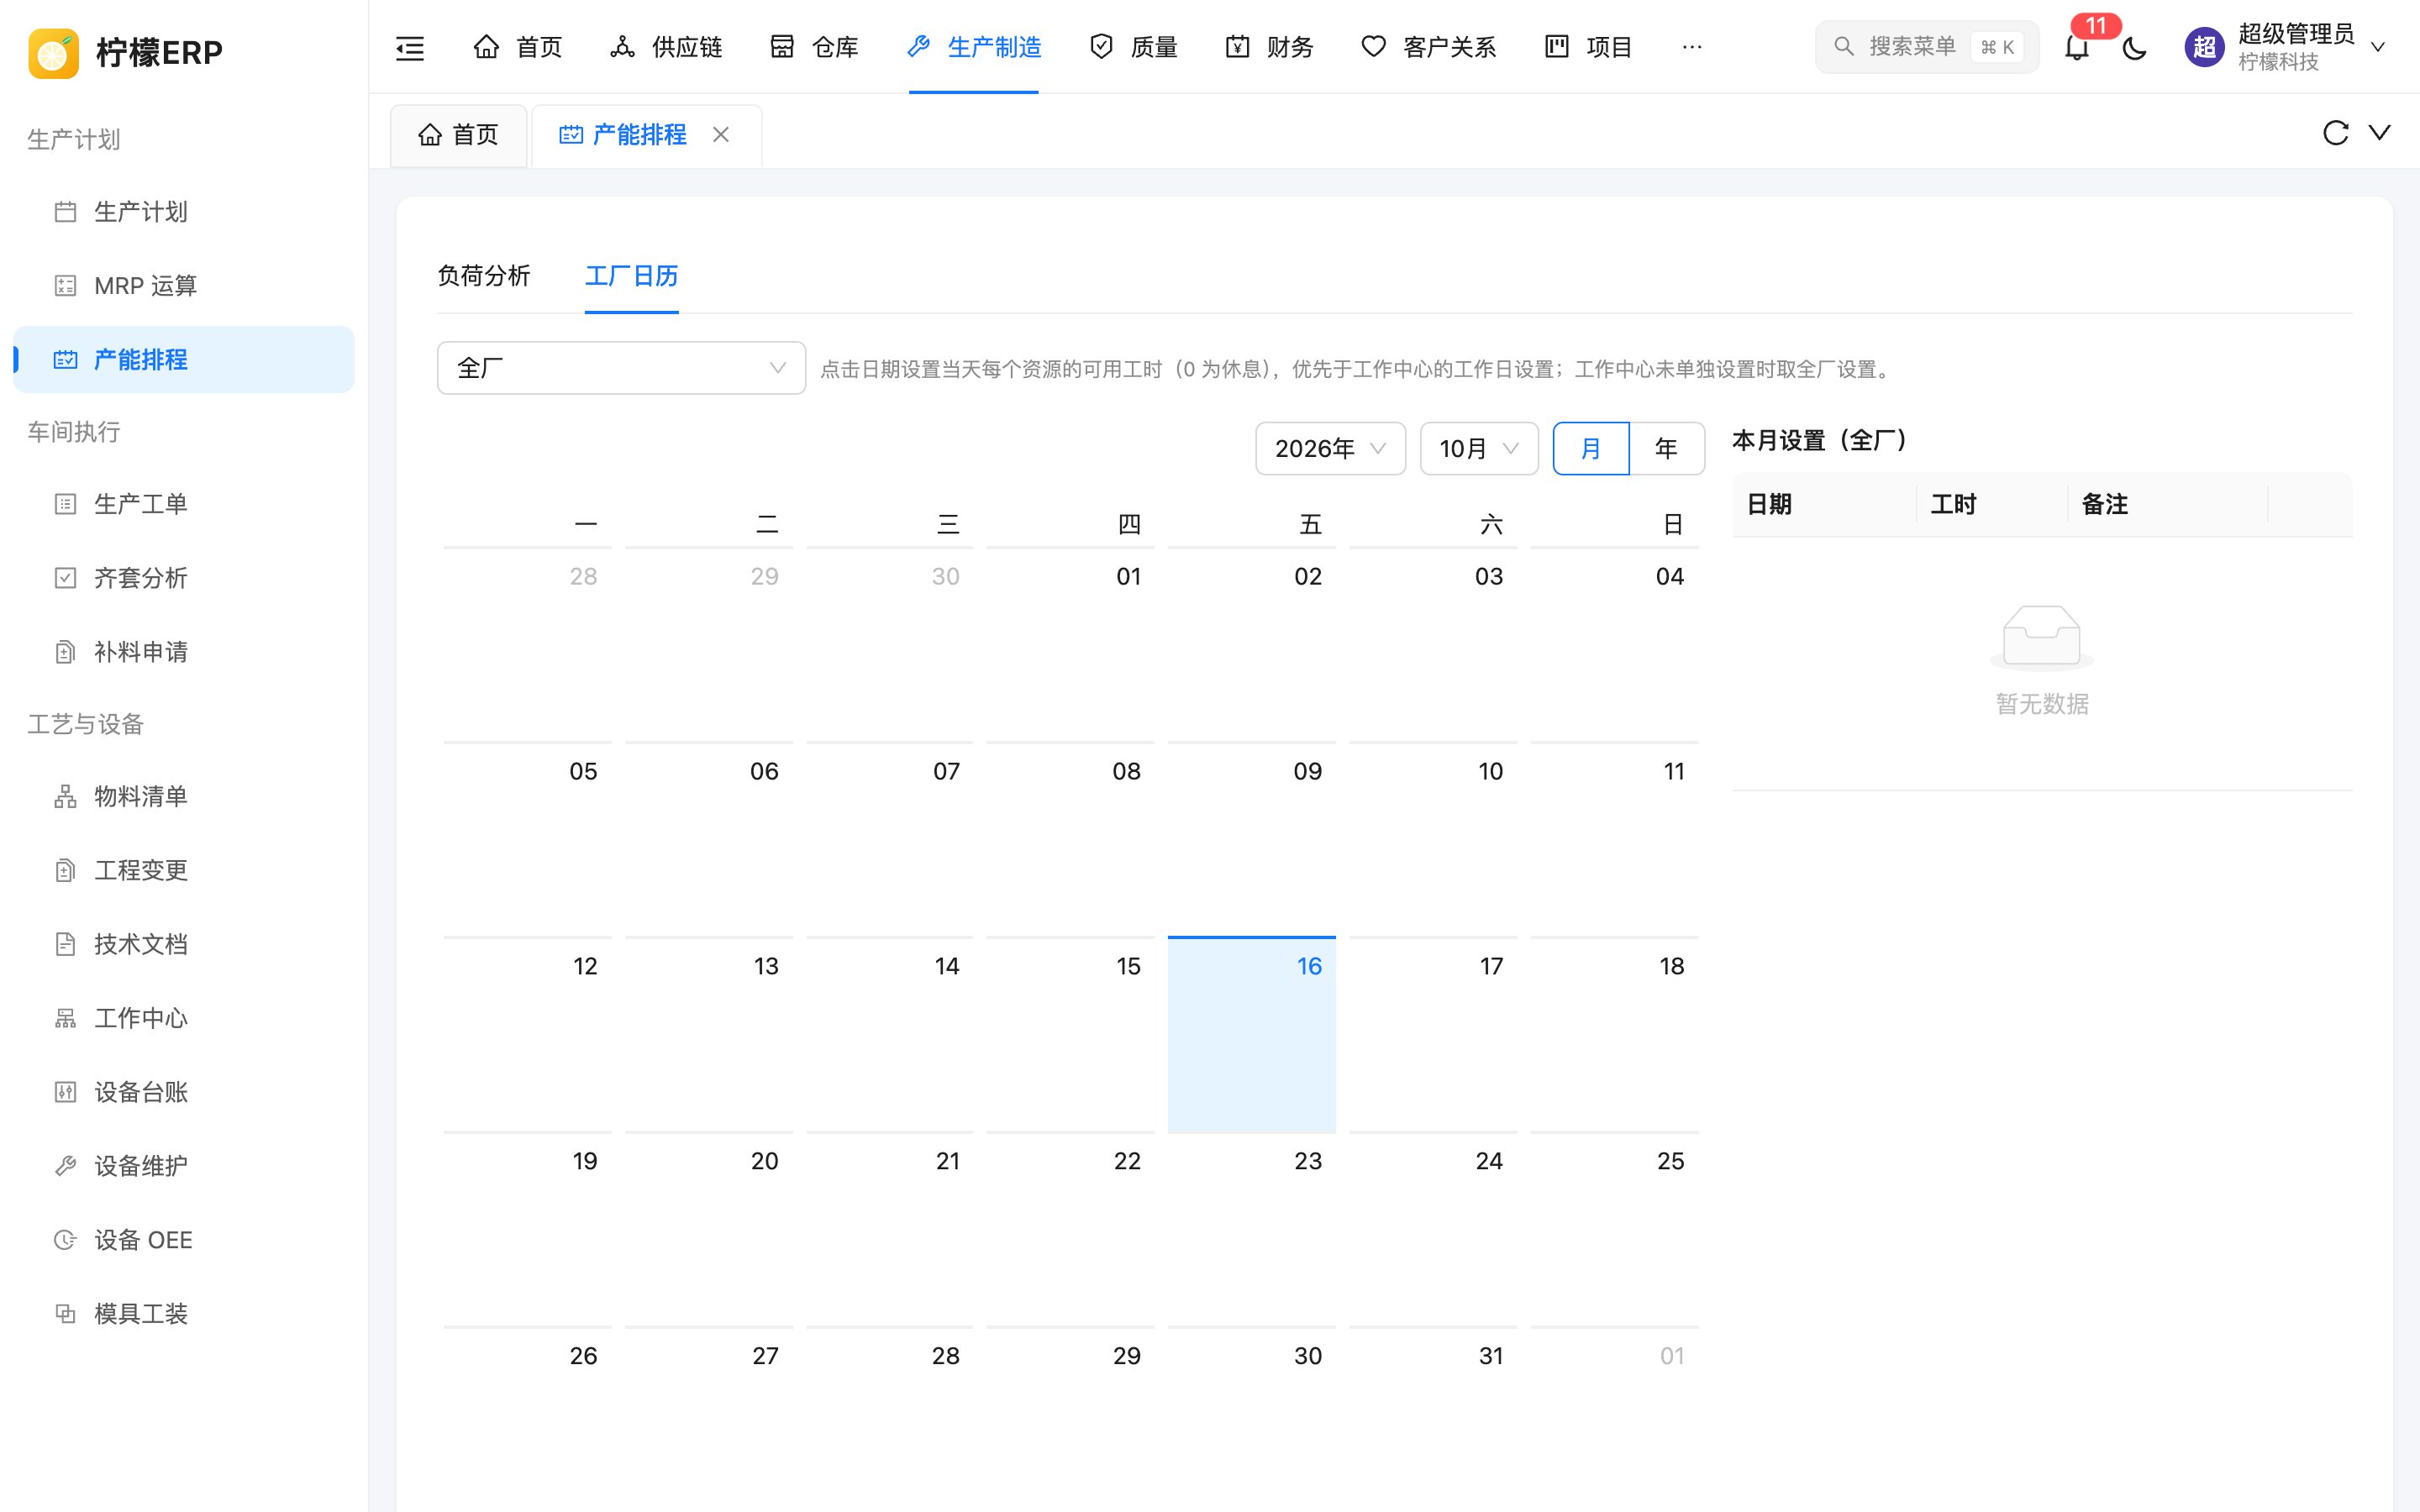
Task: Open 客户关系 in the top menu
Action: click(1429, 47)
